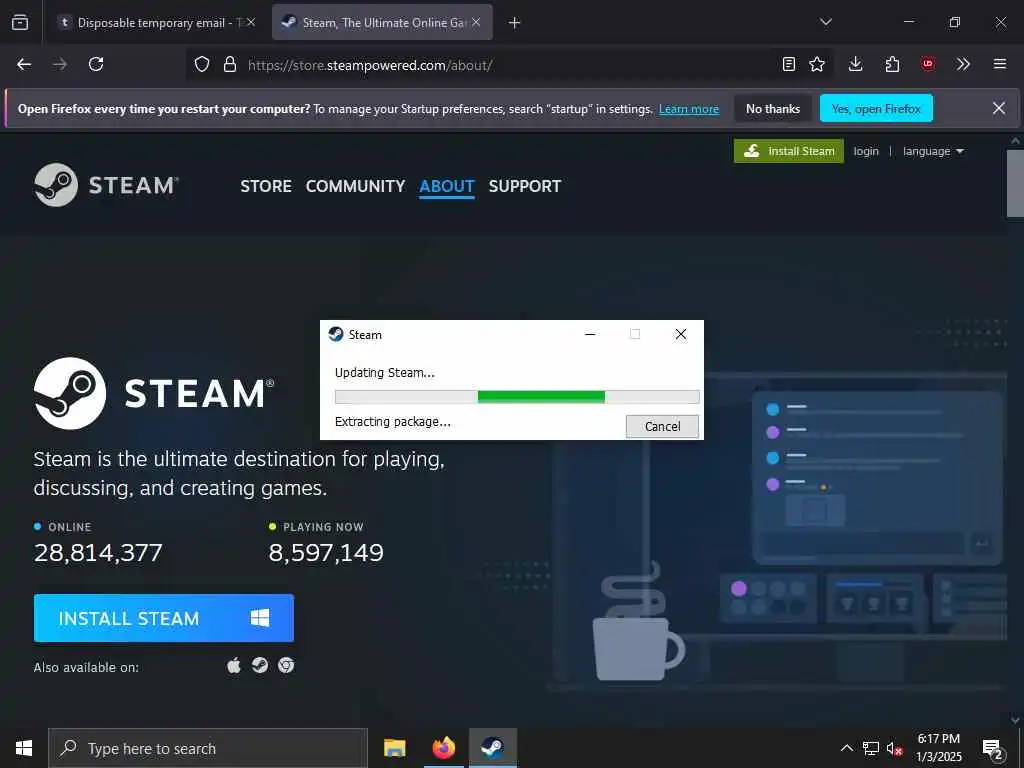
Task: Go back to previous page
Action: 24,64
